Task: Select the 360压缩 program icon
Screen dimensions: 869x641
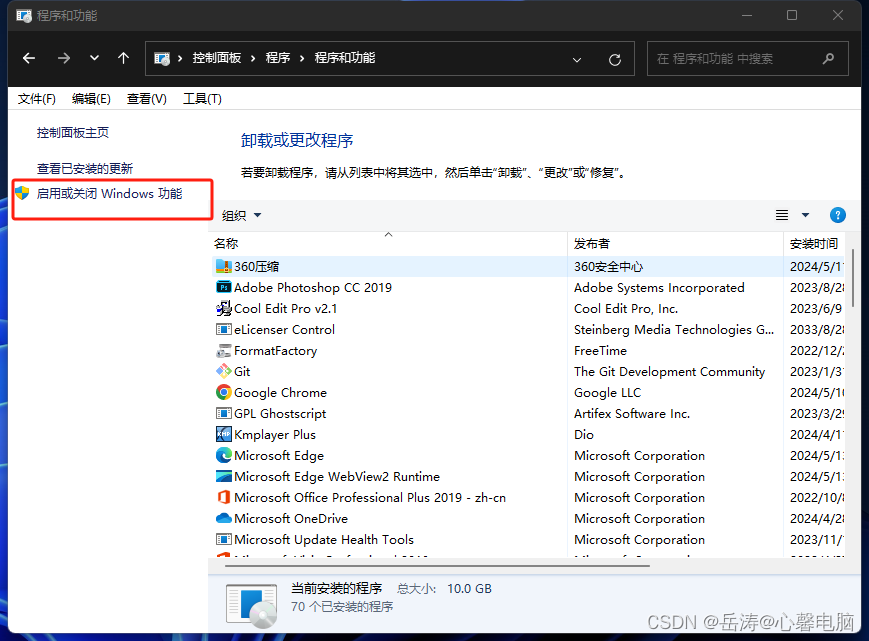Action: (223, 266)
